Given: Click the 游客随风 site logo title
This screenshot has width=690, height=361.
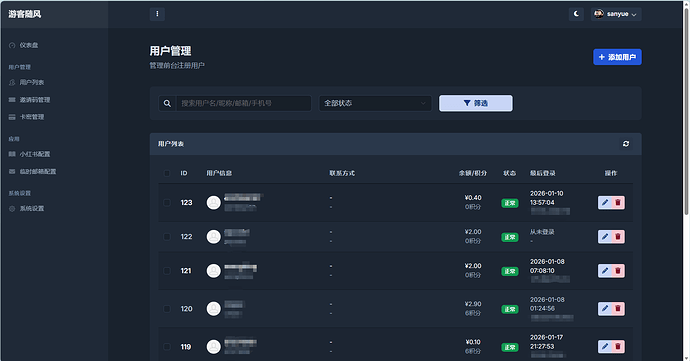Looking at the screenshot, I should click(25, 14).
